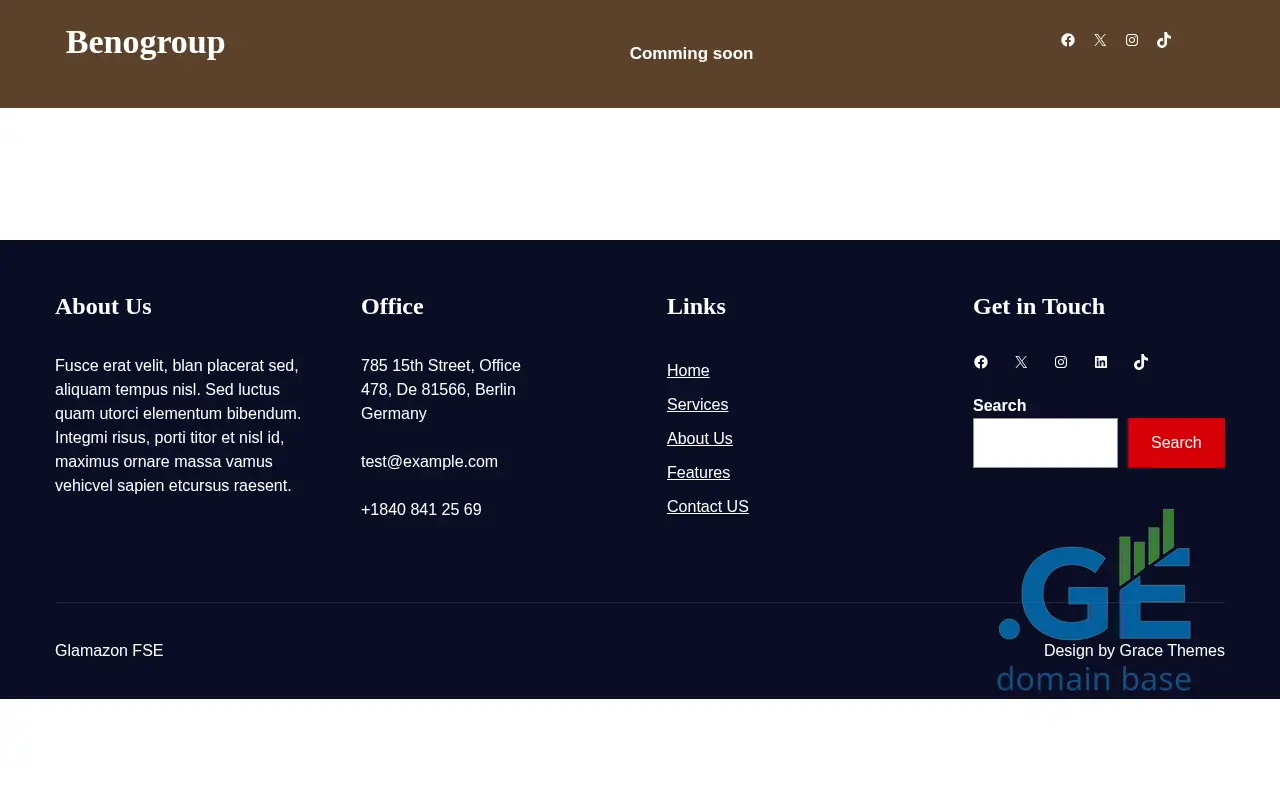Image resolution: width=1280 pixels, height=800 pixels.
Task: Select the Comming soon menu item
Action: 691,54
